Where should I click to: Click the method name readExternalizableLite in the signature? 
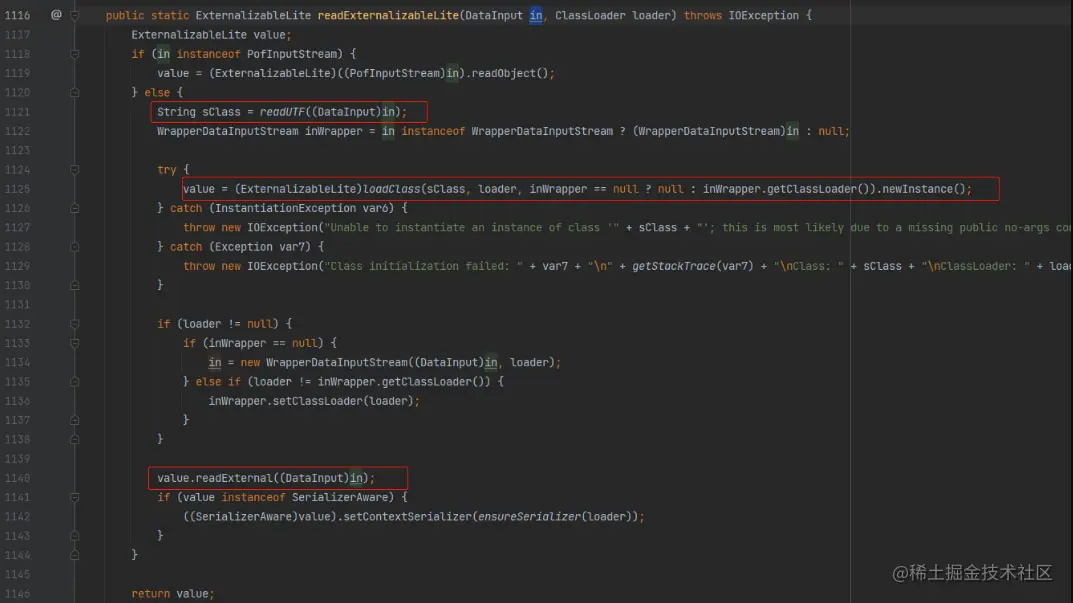[388, 15]
